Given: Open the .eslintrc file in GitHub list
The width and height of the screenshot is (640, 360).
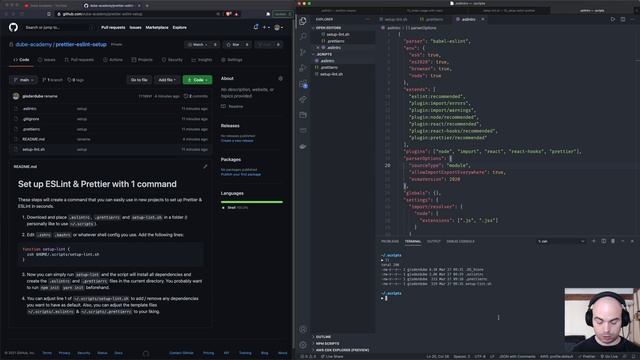Looking at the screenshot, I should click(29, 109).
